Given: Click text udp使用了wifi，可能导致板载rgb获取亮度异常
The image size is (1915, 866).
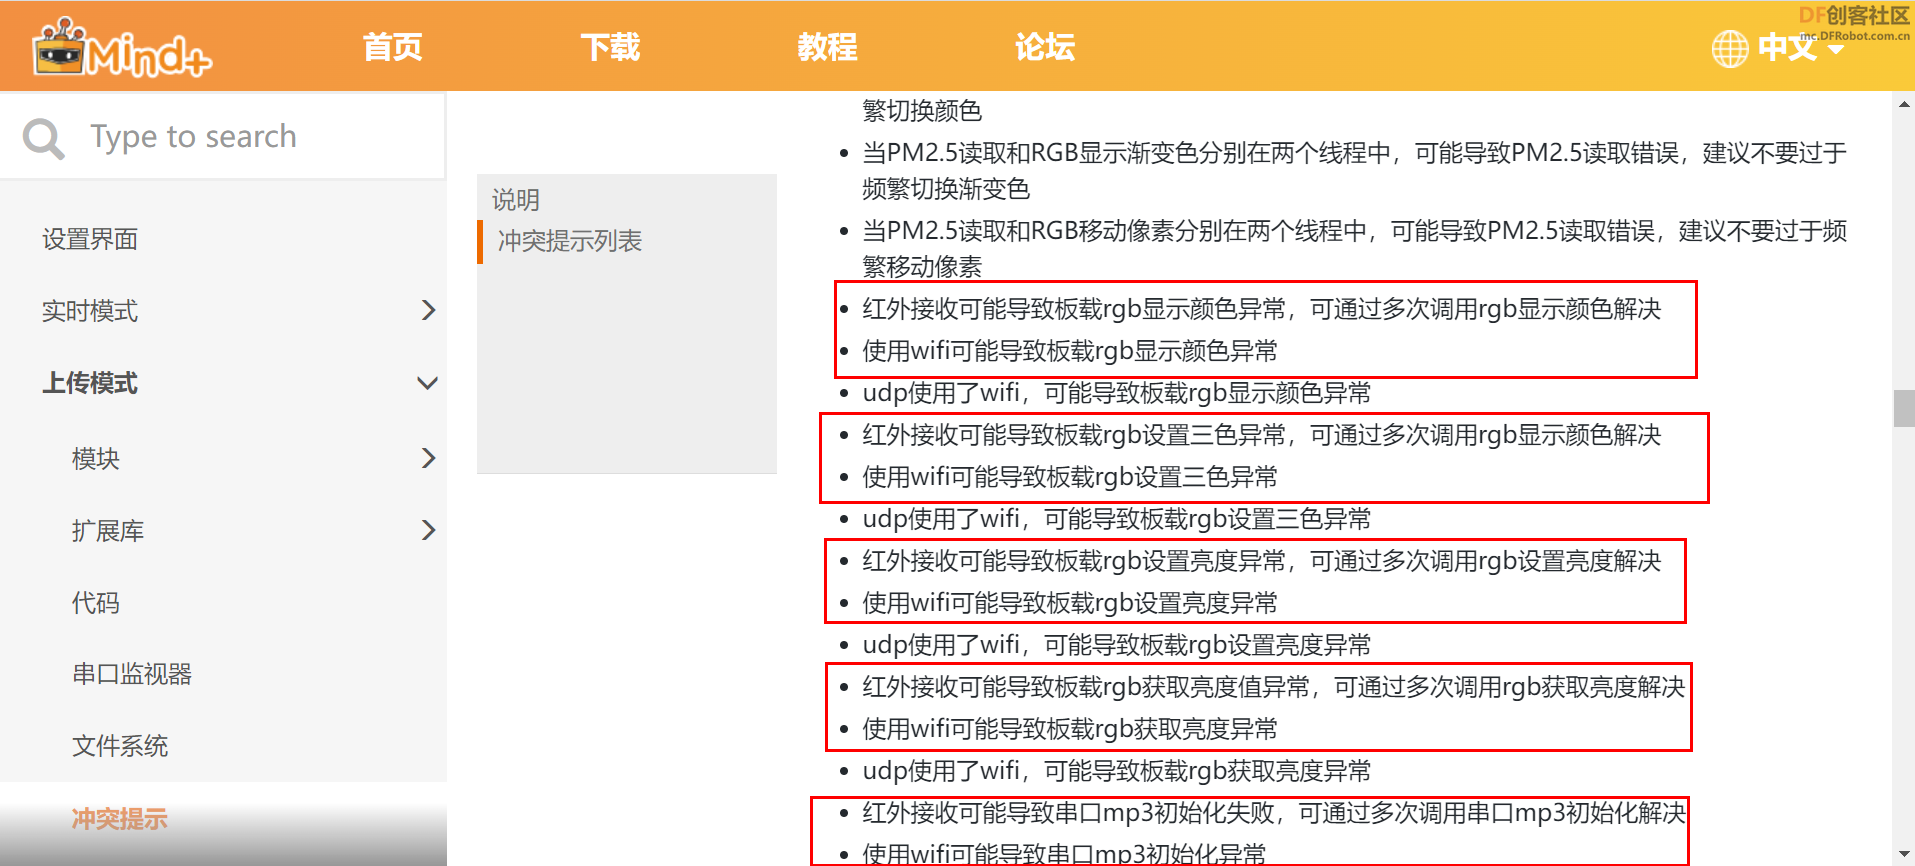Looking at the screenshot, I should pyautogui.click(x=1117, y=771).
